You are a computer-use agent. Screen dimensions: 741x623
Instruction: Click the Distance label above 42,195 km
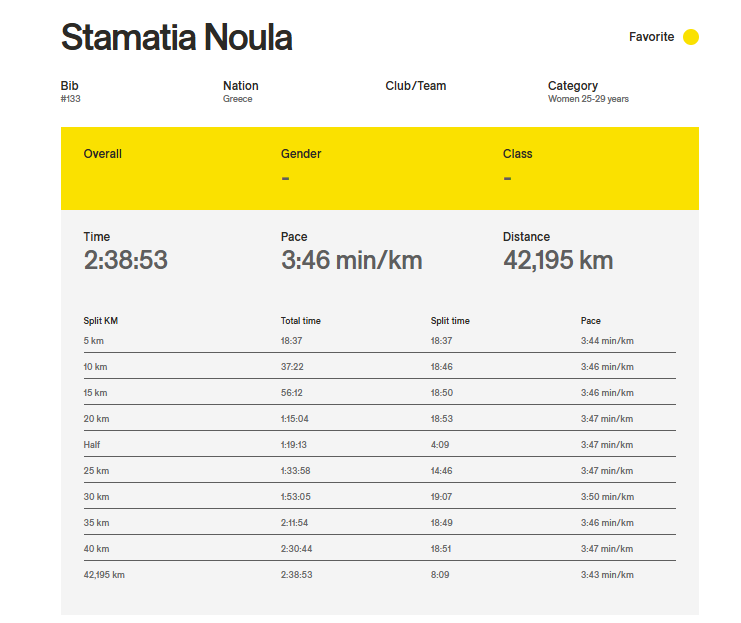click(526, 236)
